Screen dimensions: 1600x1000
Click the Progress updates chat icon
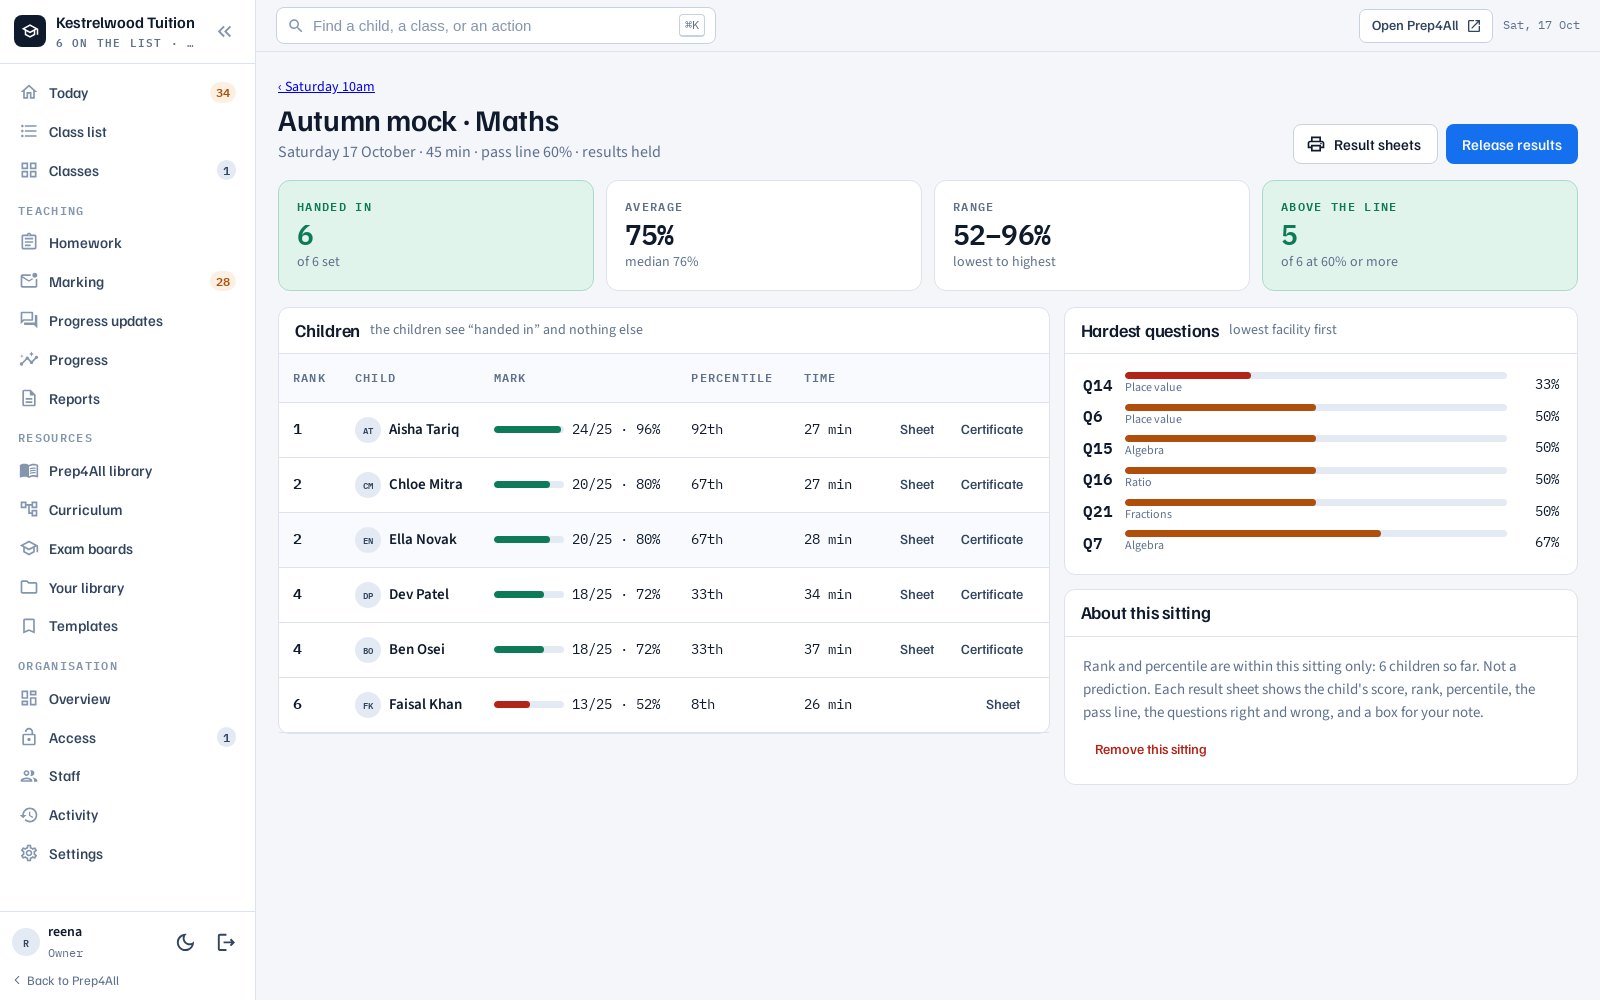(x=29, y=320)
